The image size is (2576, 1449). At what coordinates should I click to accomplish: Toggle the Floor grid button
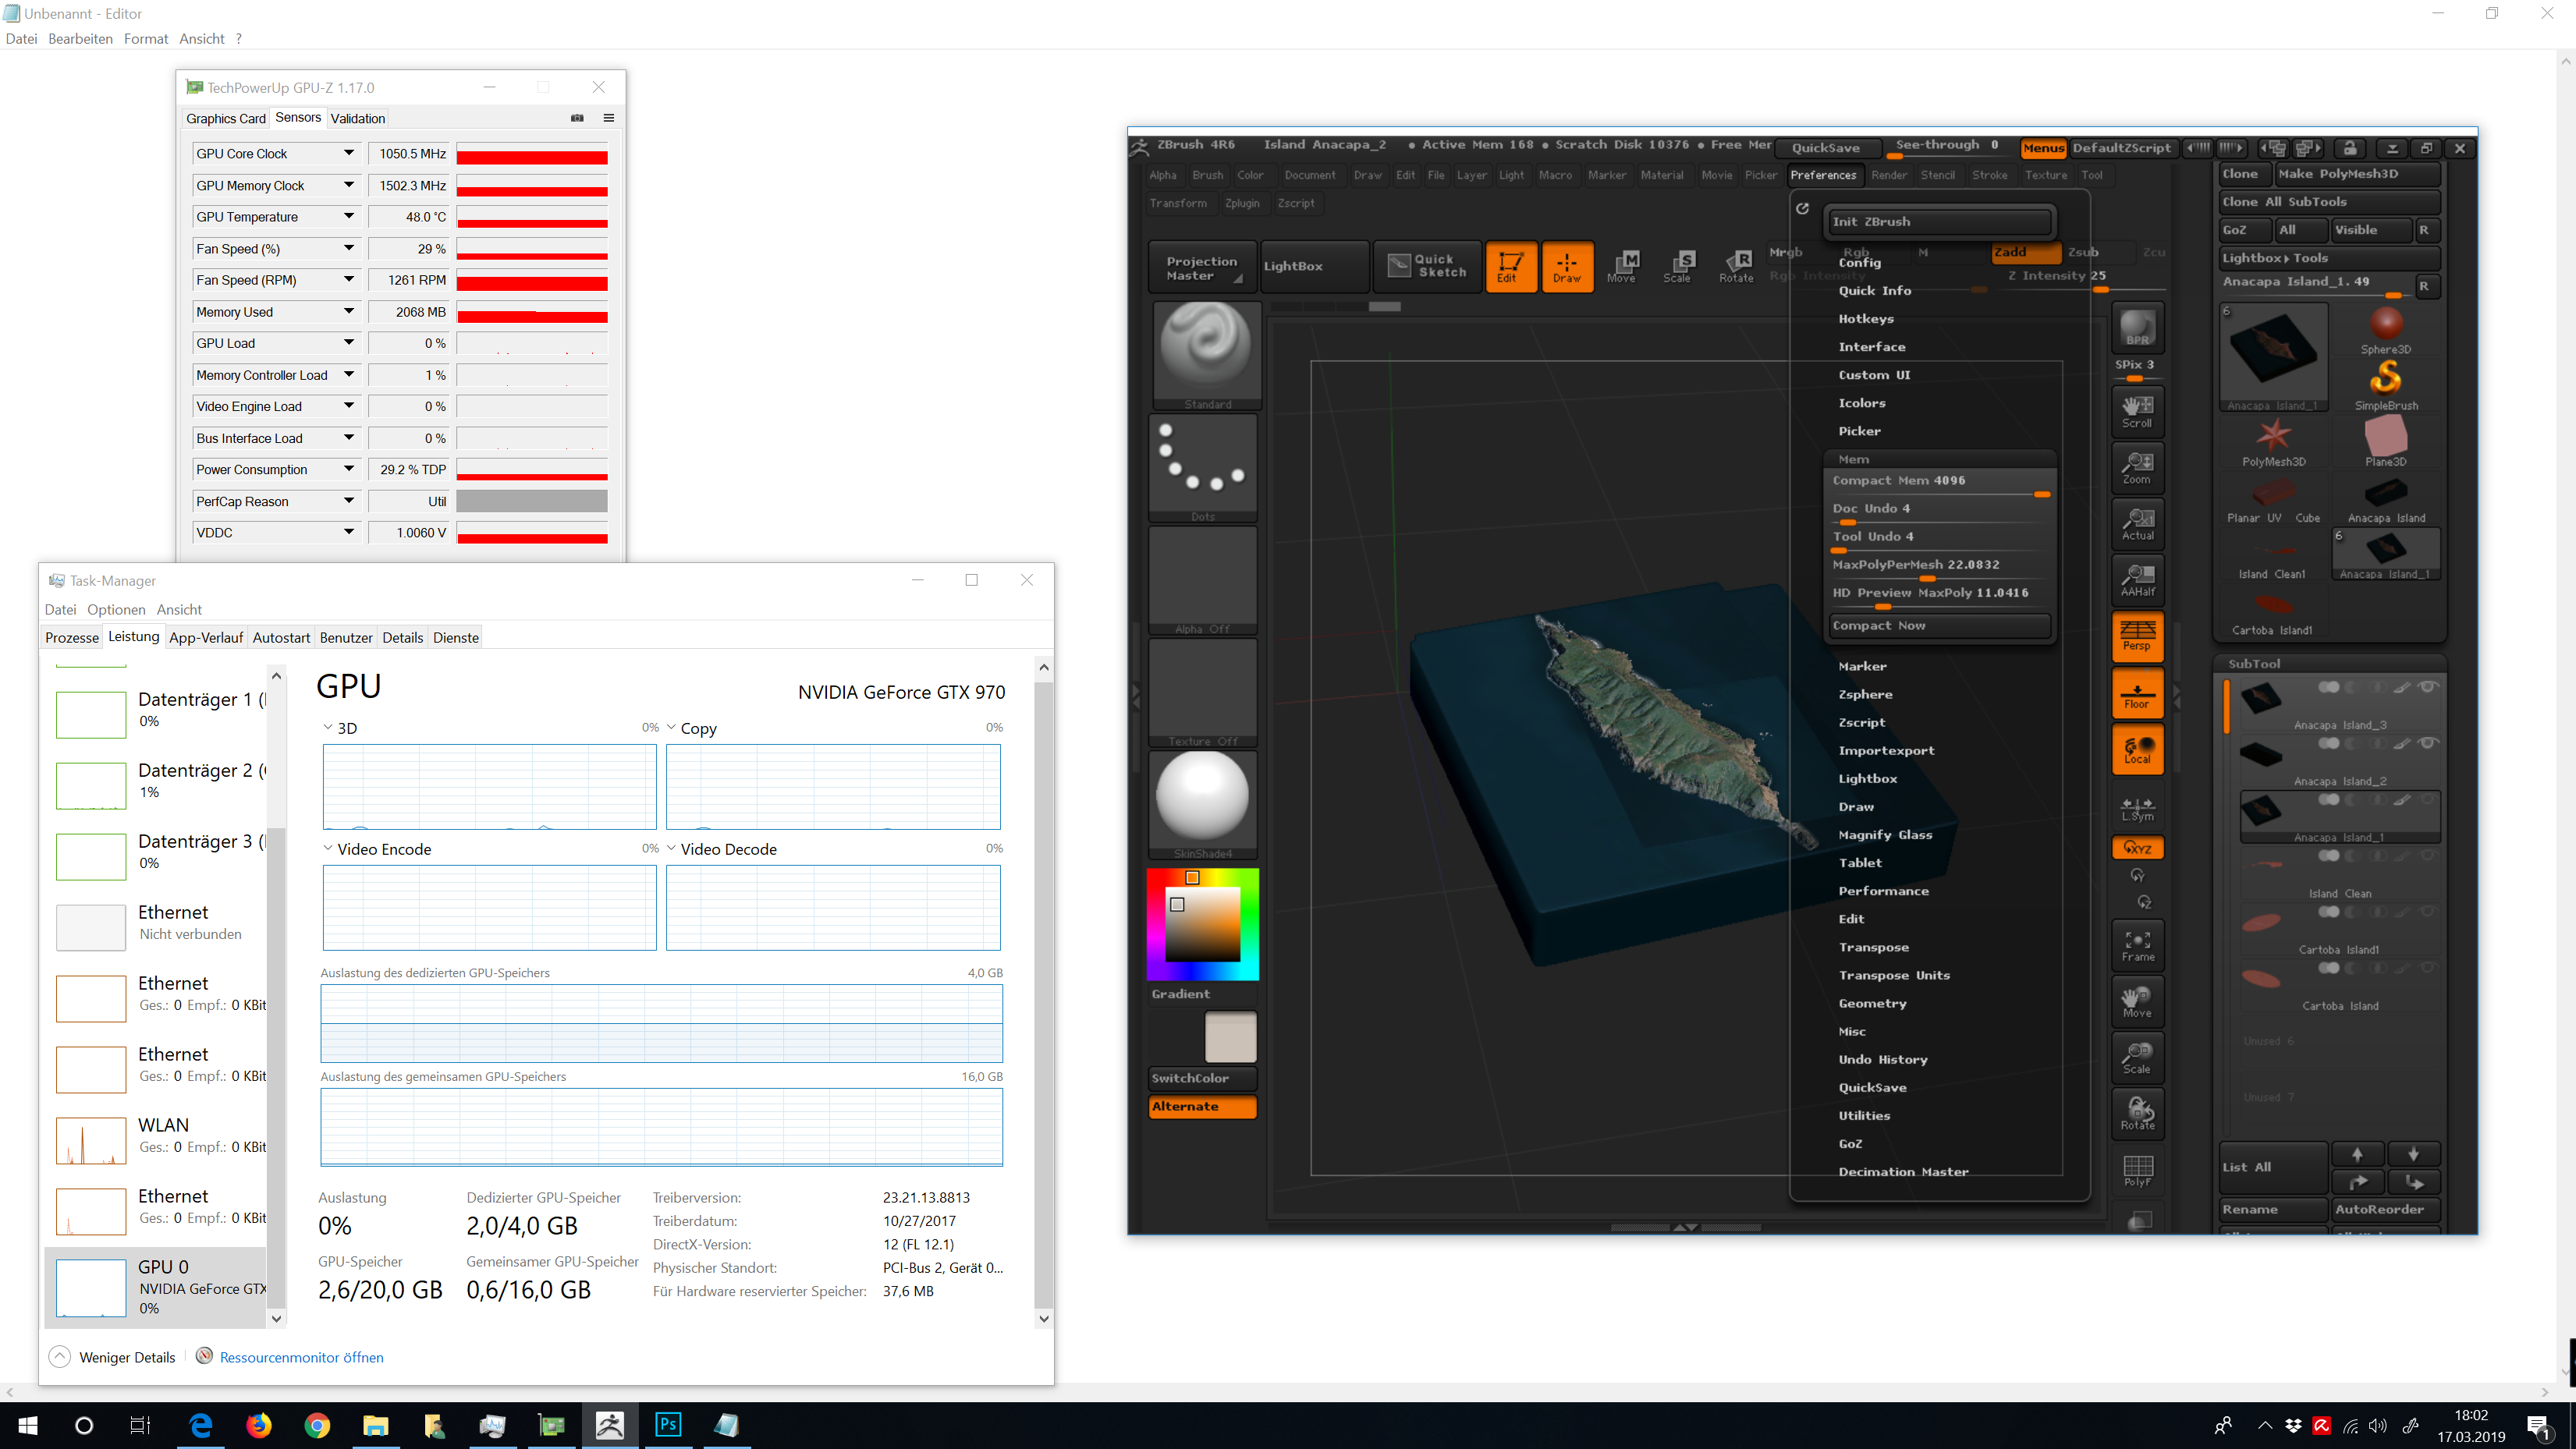point(2138,692)
